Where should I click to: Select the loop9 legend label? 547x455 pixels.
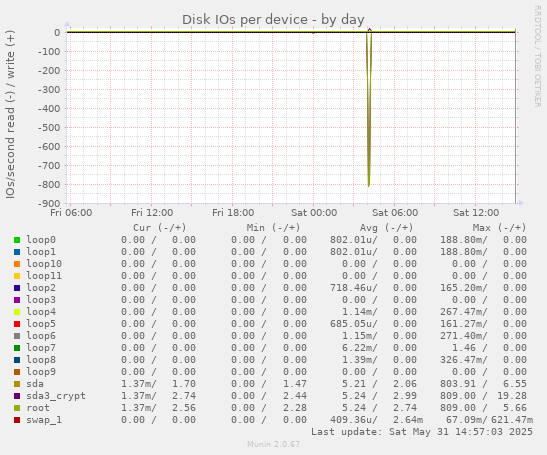click(41, 372)
